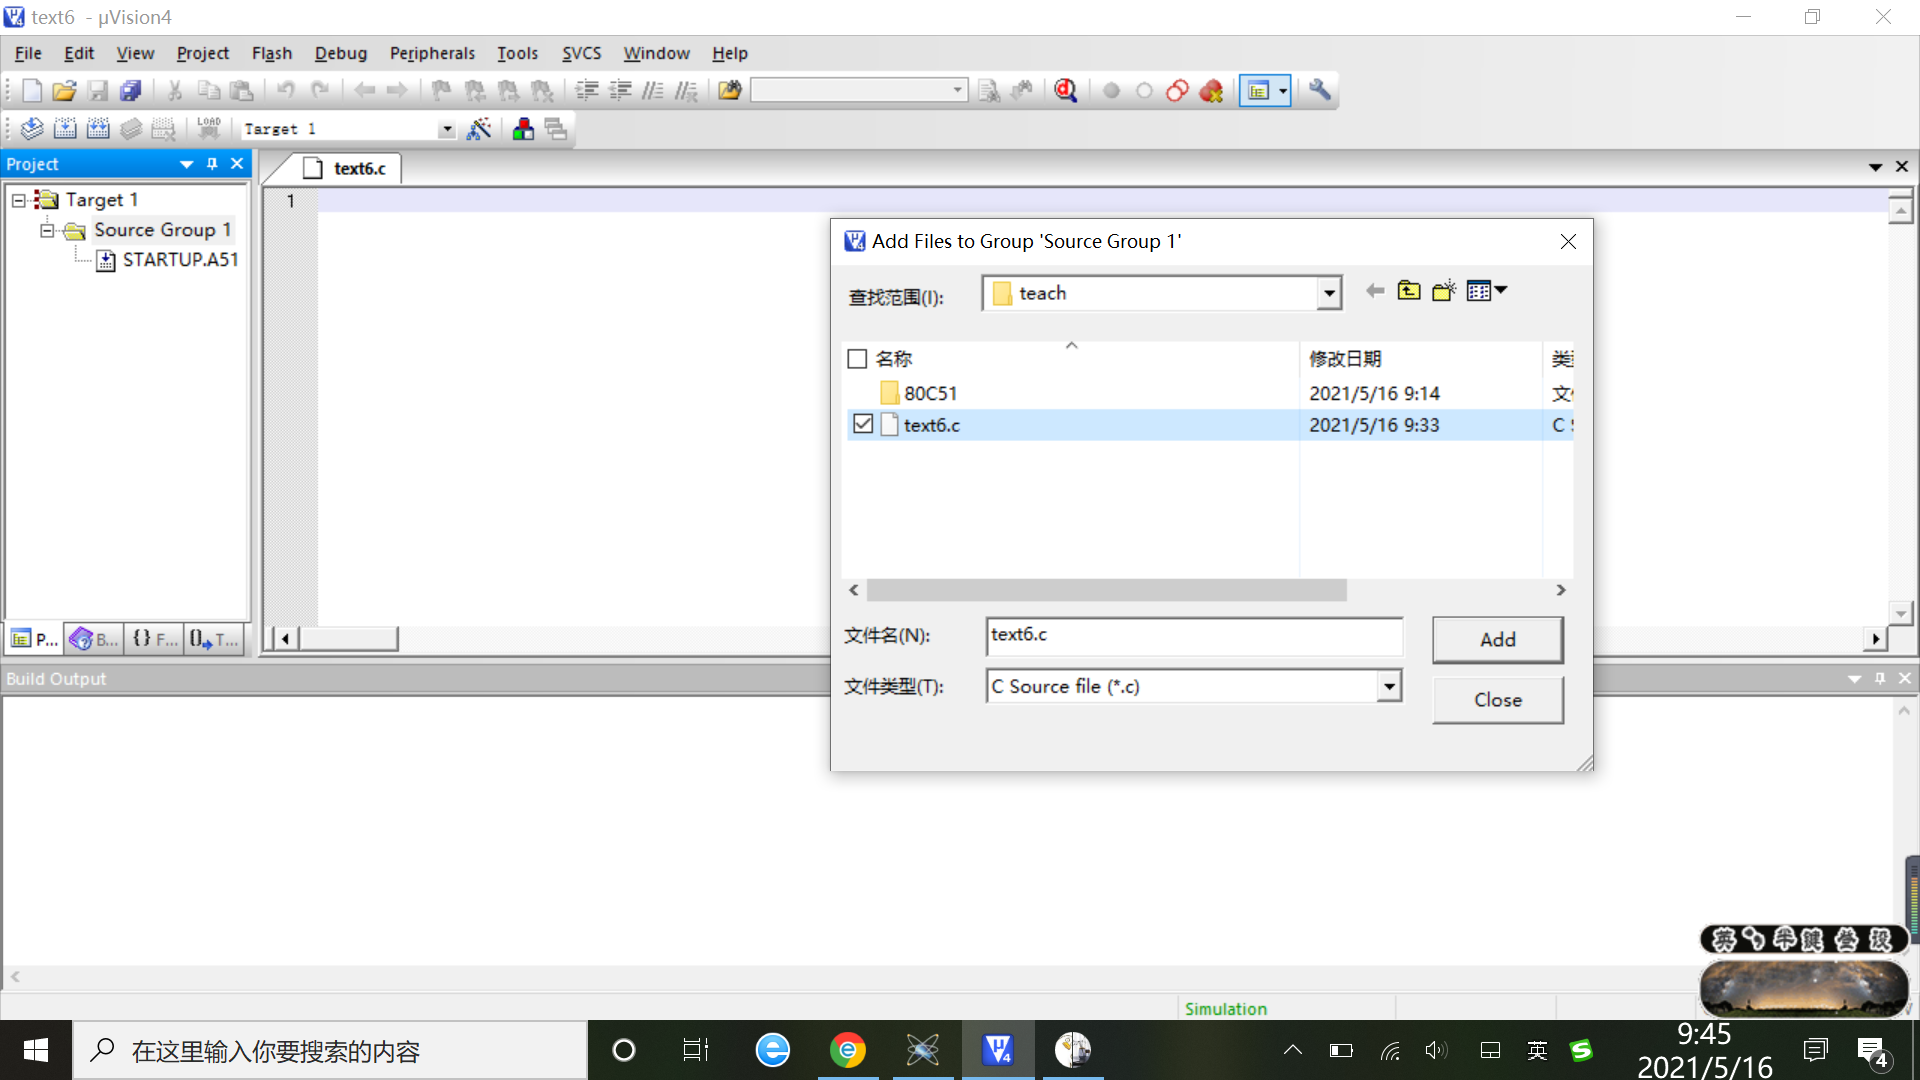
Task: Open the Target 1 selection dropdown
Action: coord(446,129)
